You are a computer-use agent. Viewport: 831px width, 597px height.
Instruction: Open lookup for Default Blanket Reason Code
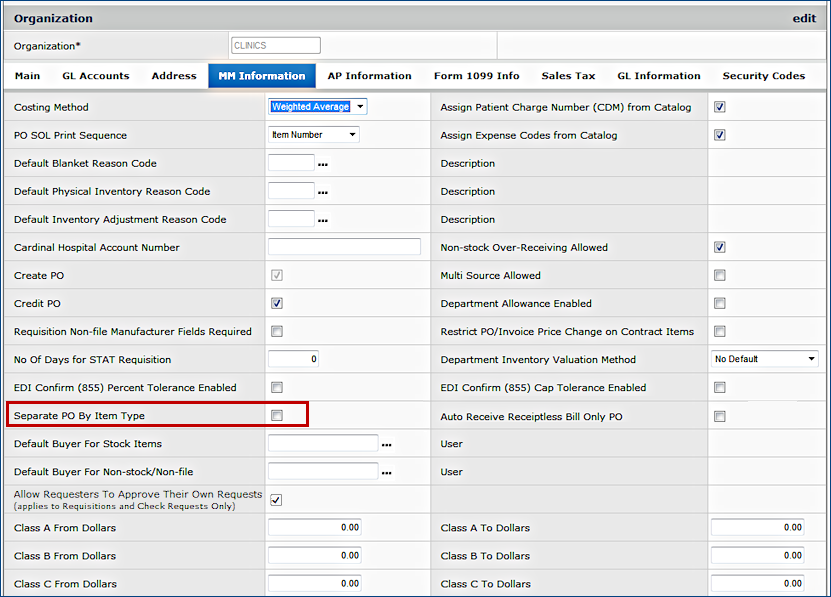323,164
